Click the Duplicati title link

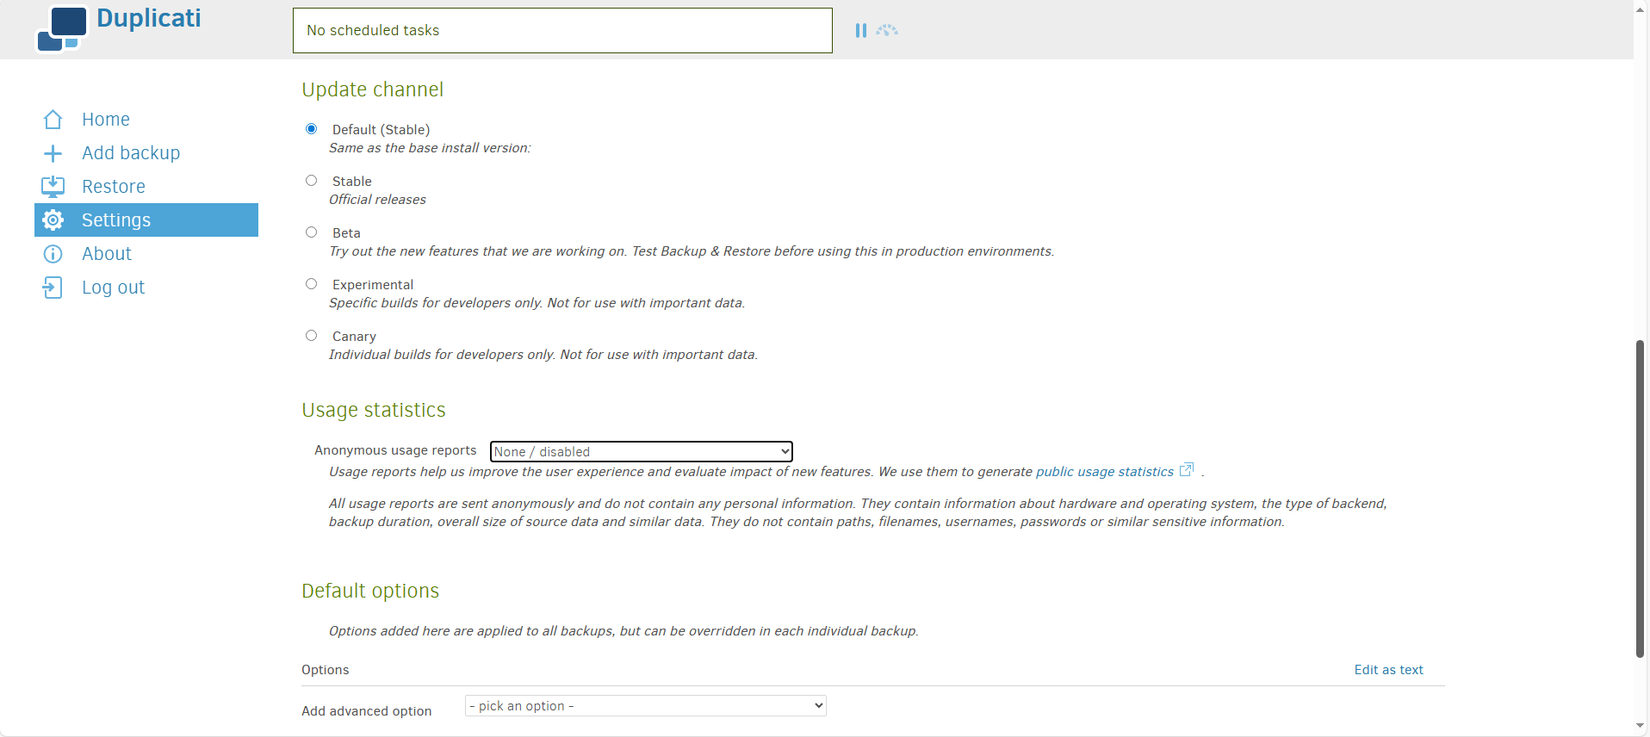coord(149,18)
